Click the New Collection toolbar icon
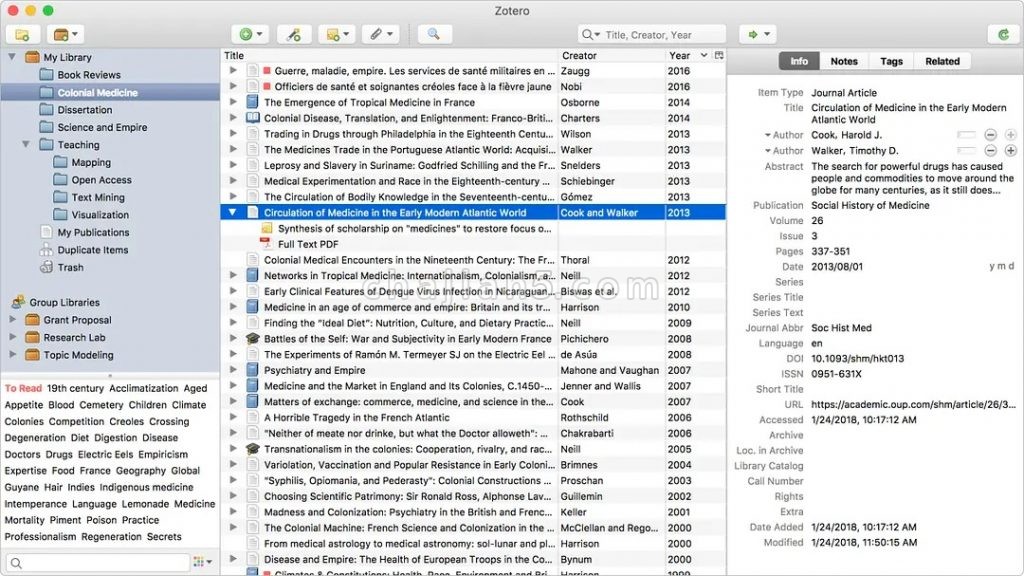Image resolution: width=1024 pixels, height=576 pixels. [22, 35]
